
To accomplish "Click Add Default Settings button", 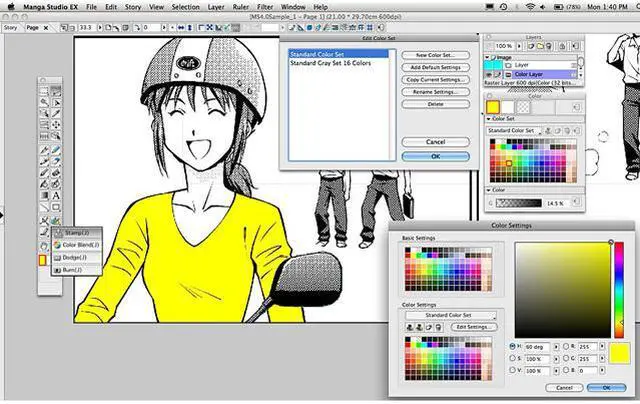I will point(436,67).
